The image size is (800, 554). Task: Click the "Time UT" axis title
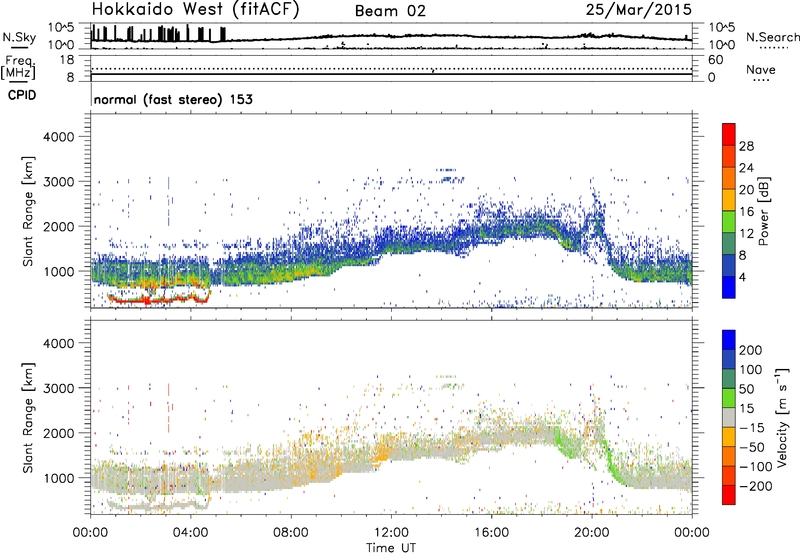pyautogui.click(x=391, y=548)
